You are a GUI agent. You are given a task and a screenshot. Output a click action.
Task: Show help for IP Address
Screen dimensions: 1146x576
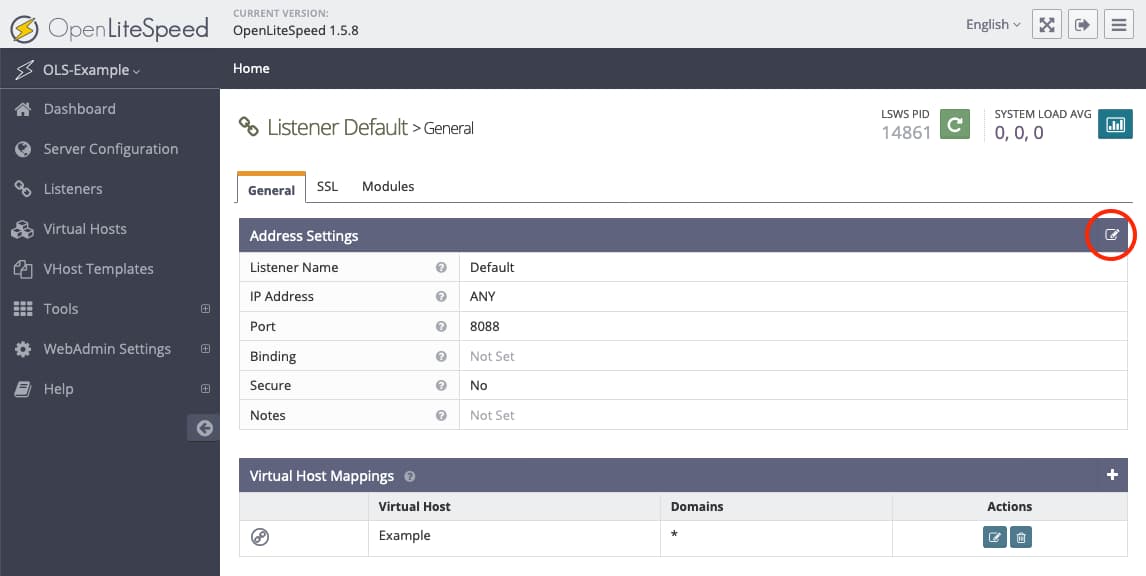coord(441,297)
